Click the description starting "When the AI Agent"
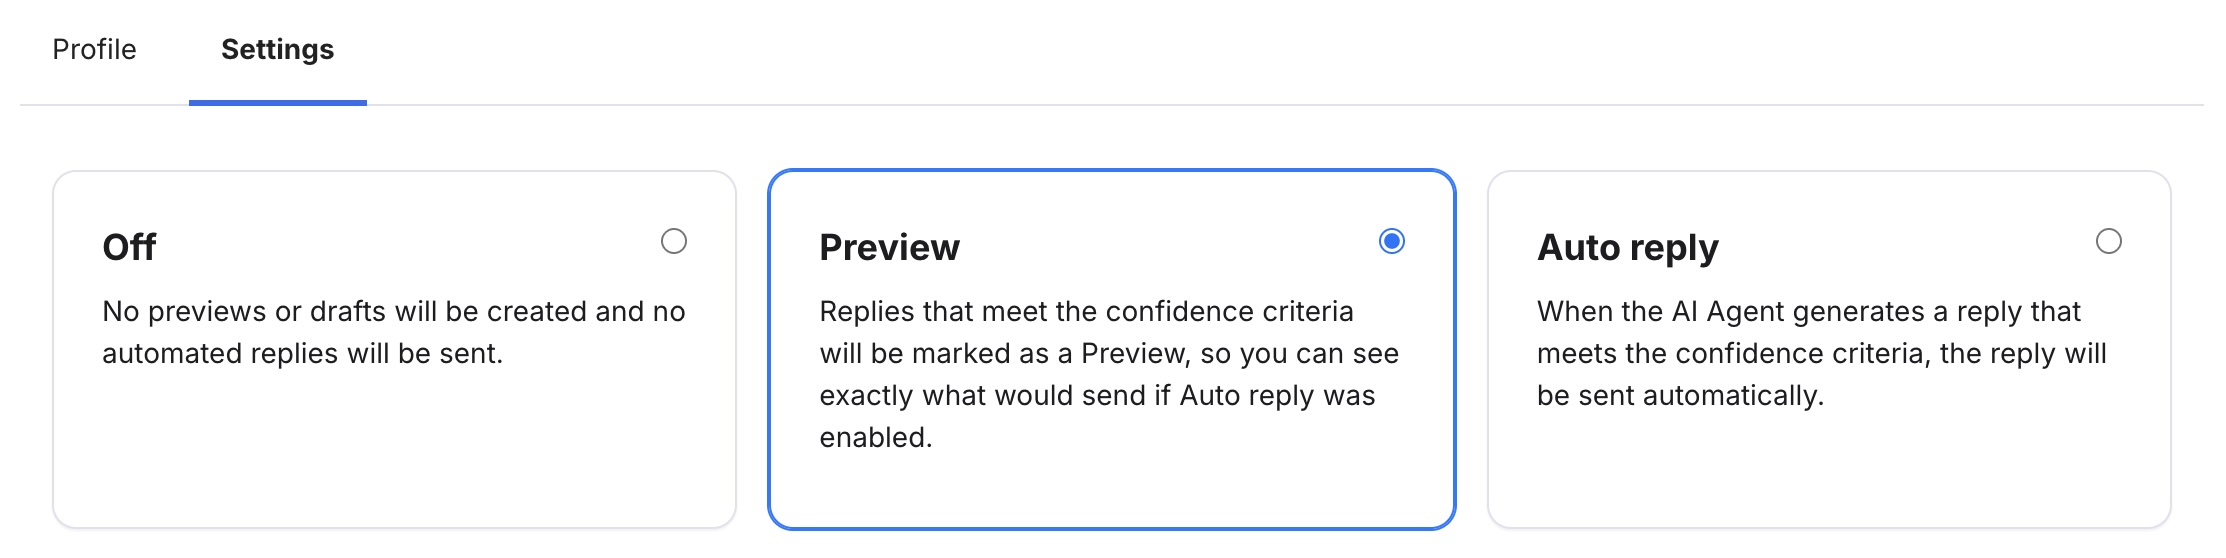Screen dimensions: 2226x558 [1808, 312]
